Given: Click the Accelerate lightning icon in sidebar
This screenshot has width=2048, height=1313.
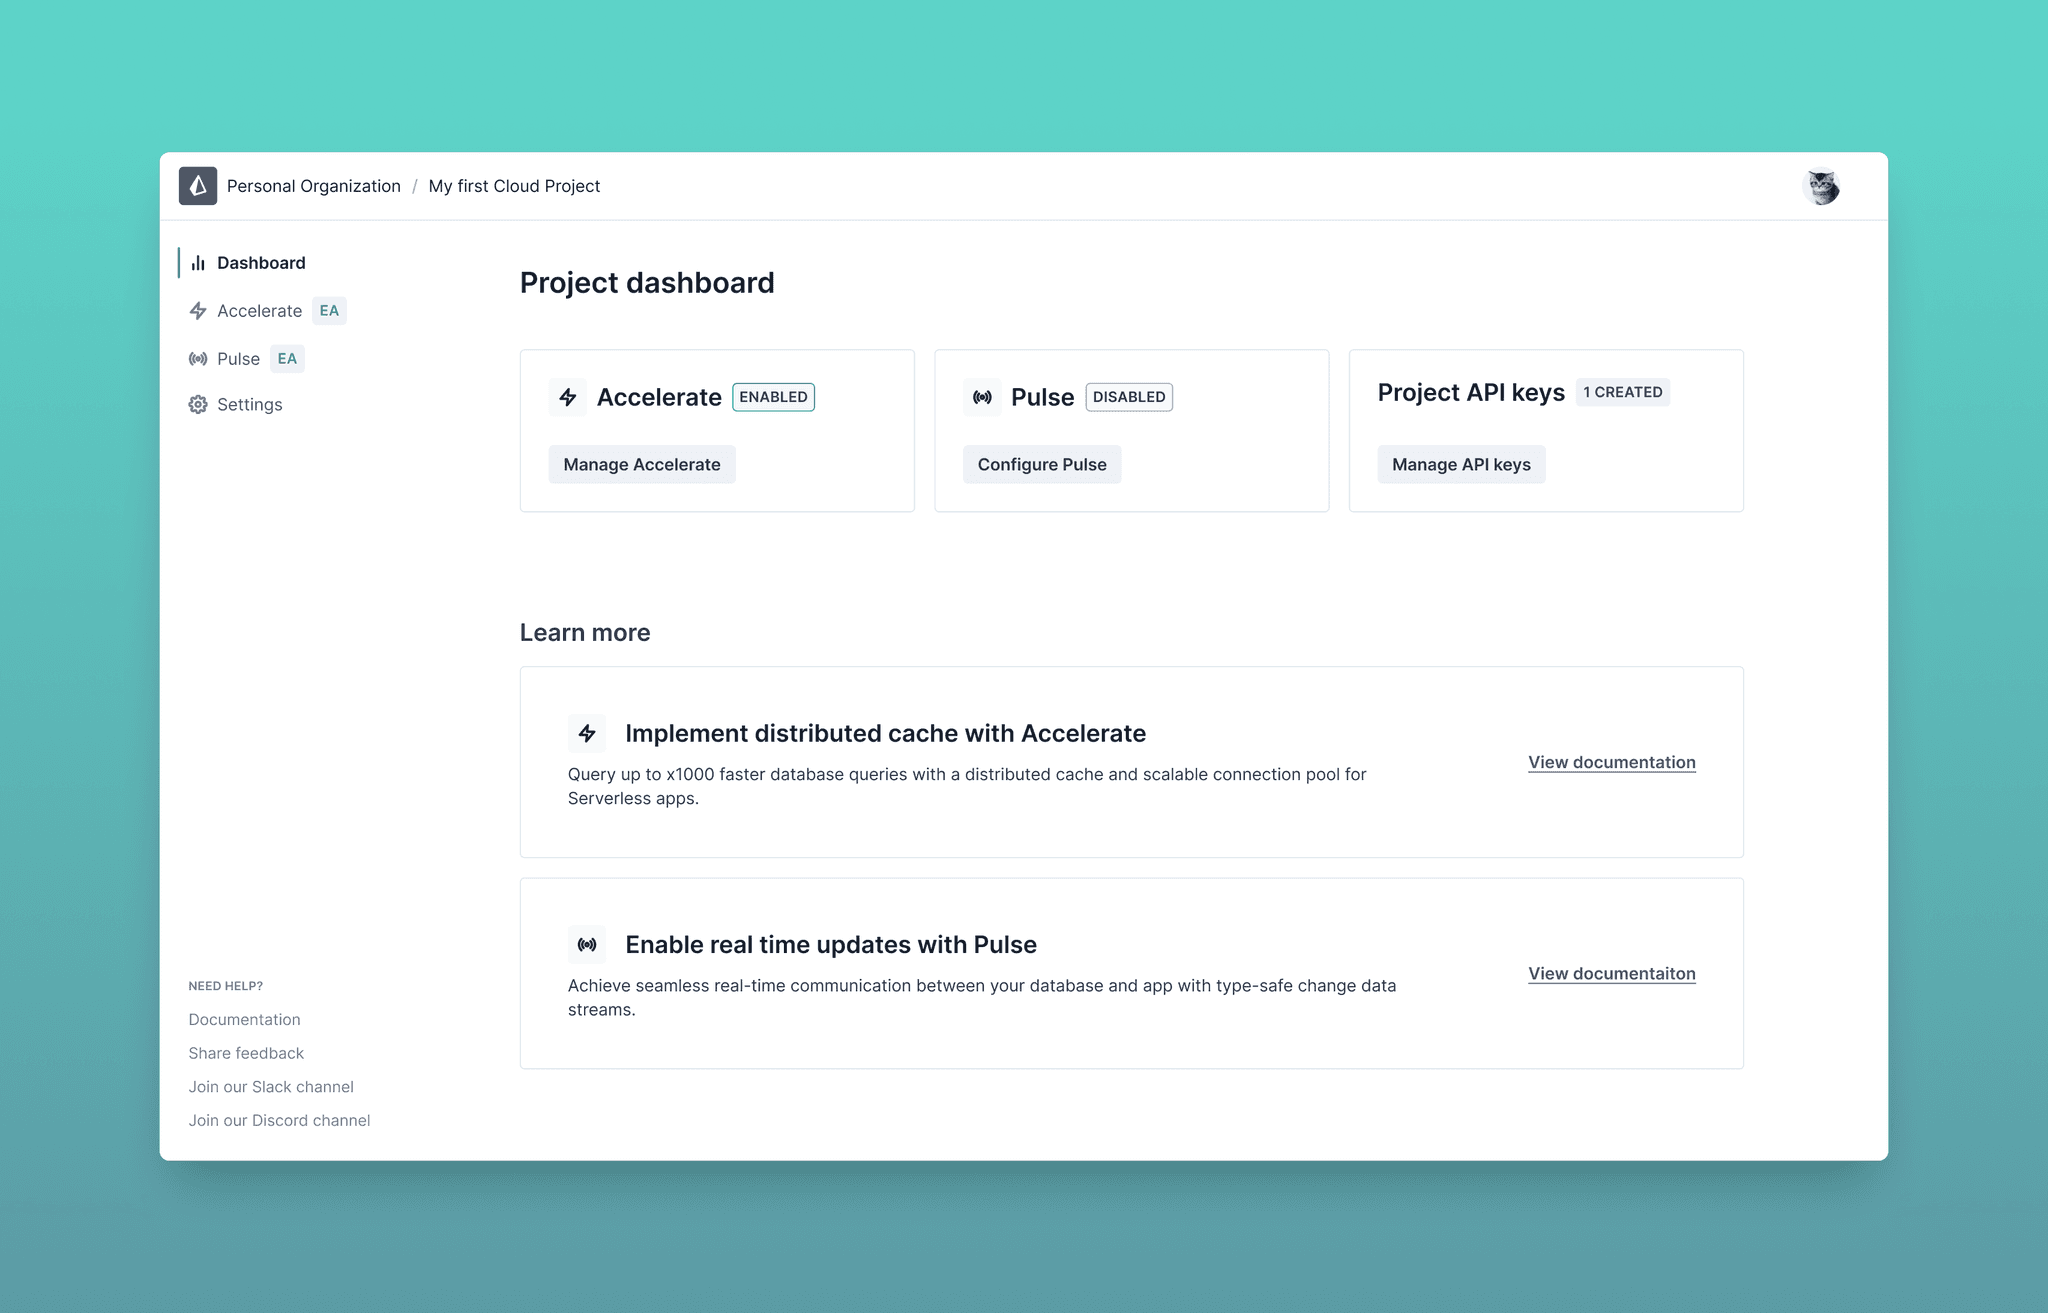Looking at the screenshot, I should (x=198, y=311).
